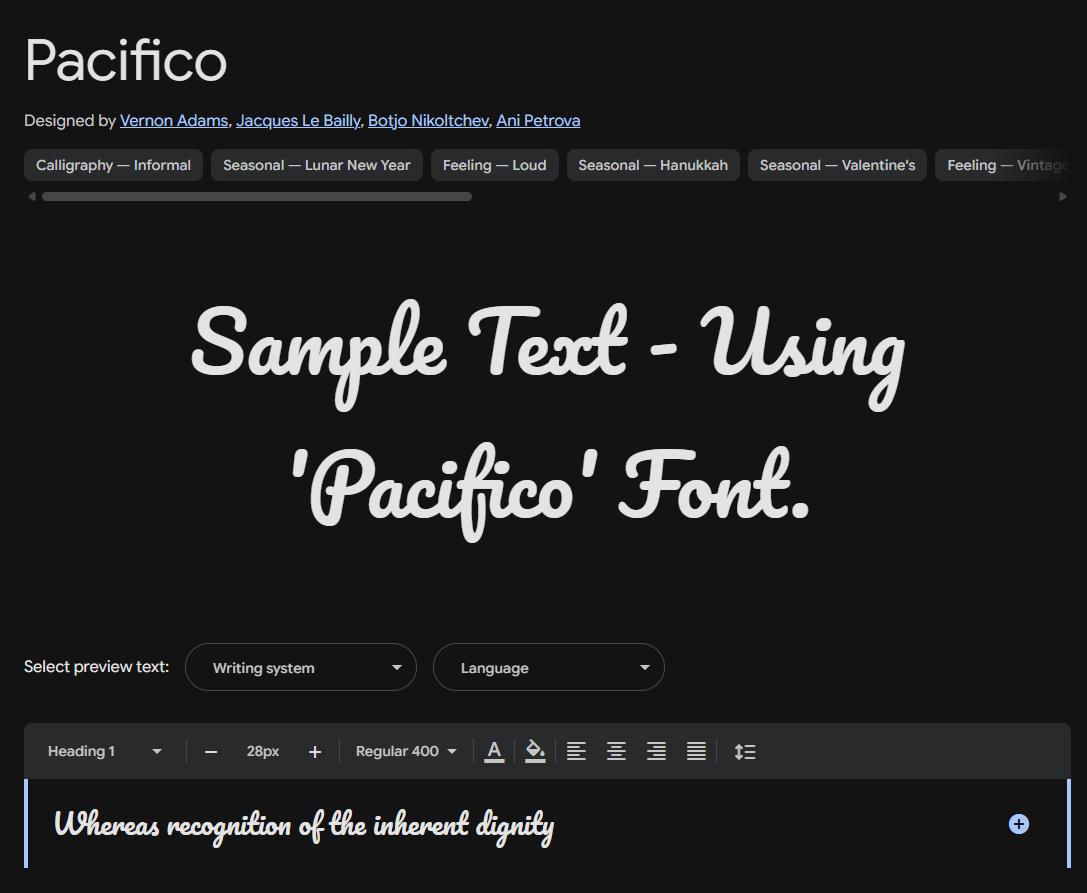Click the horizontal tag scrollbar thumb
1087x893 pixels.
(256, 197)
